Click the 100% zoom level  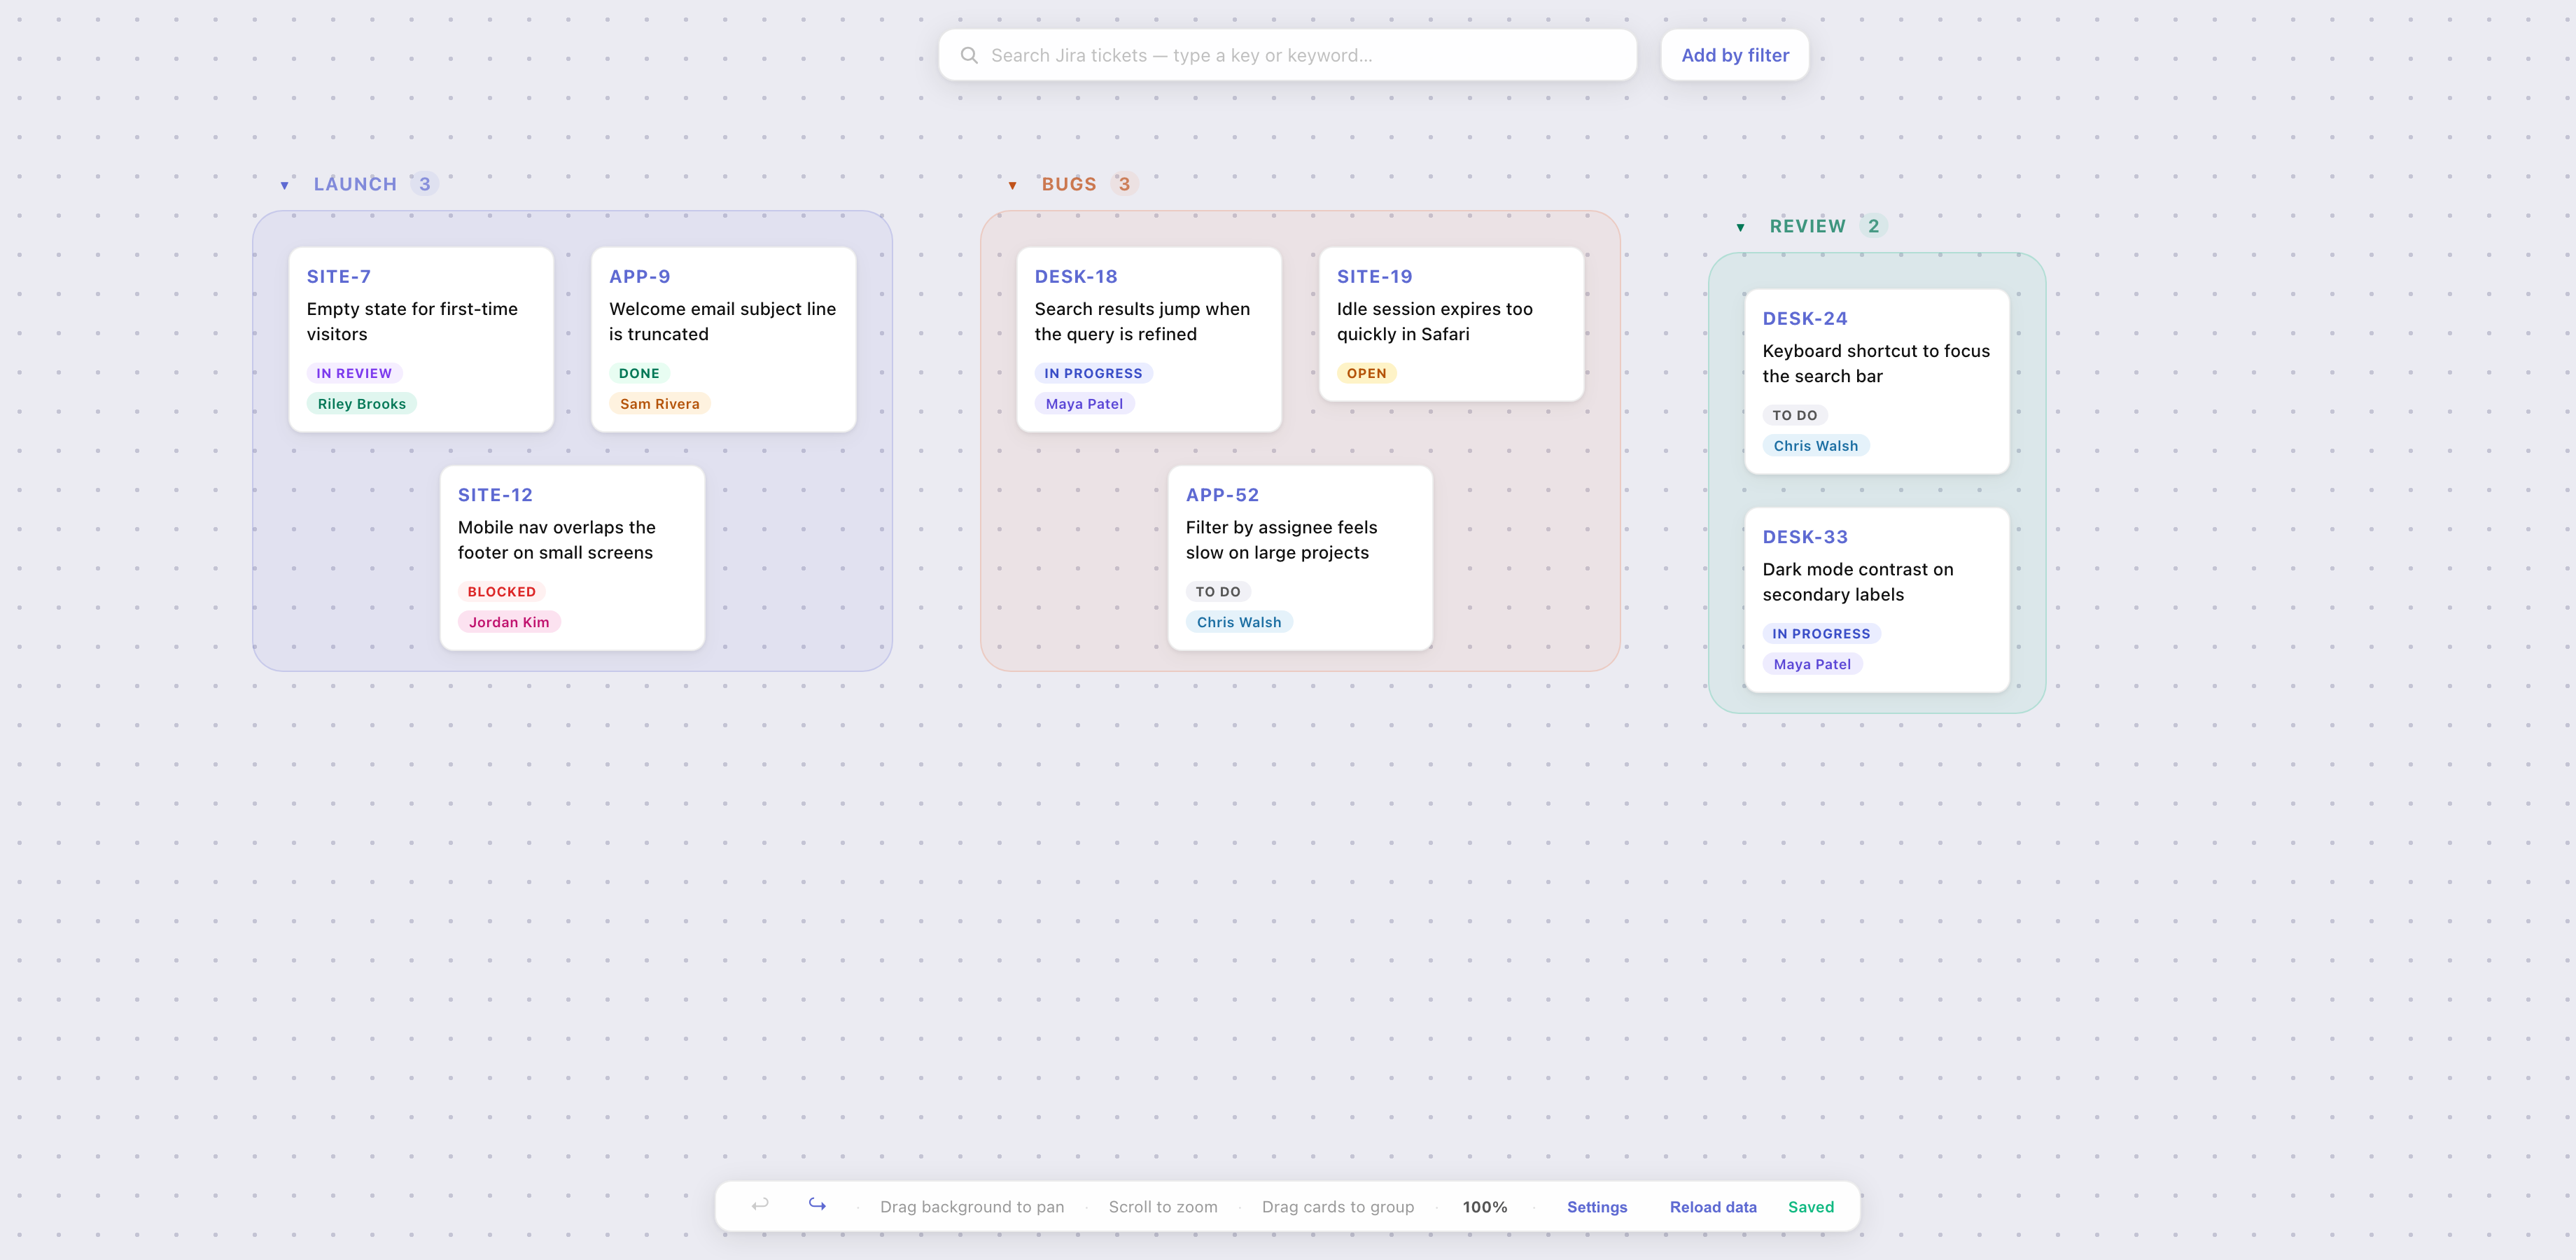[1485, 1207]
